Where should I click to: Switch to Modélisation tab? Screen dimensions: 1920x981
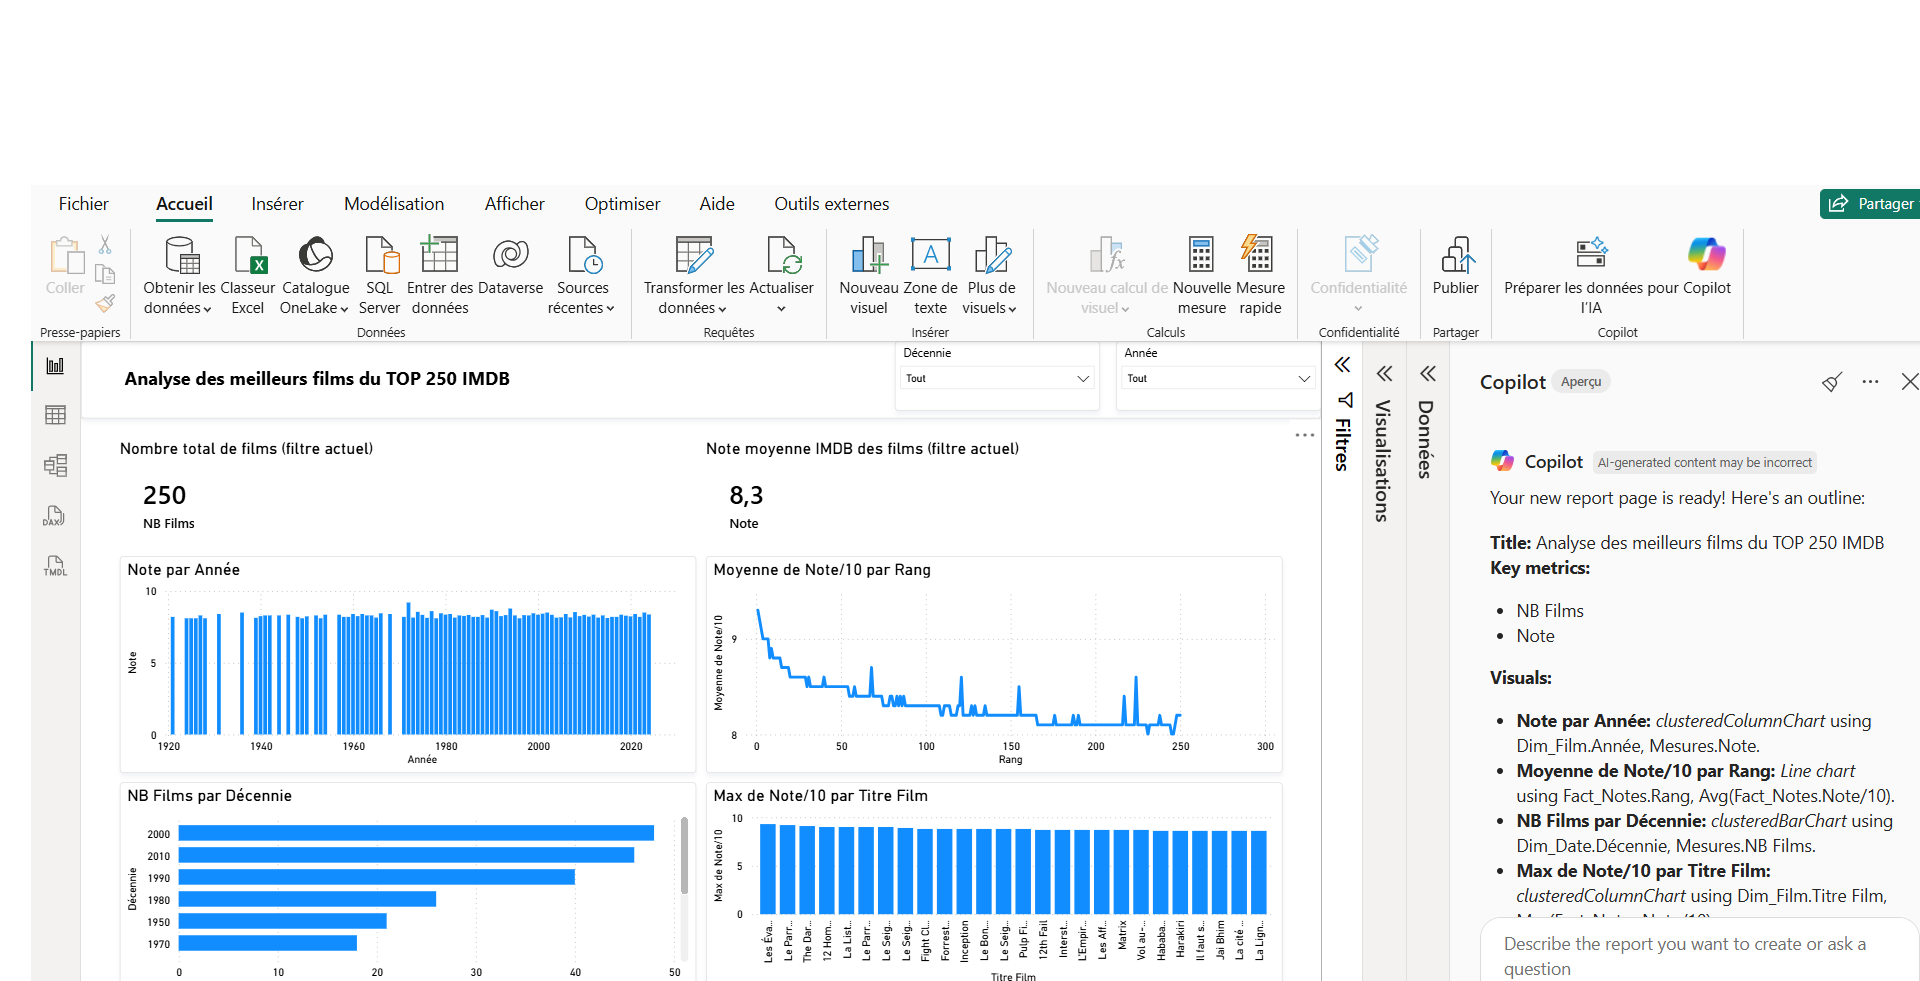click(394, 204)
